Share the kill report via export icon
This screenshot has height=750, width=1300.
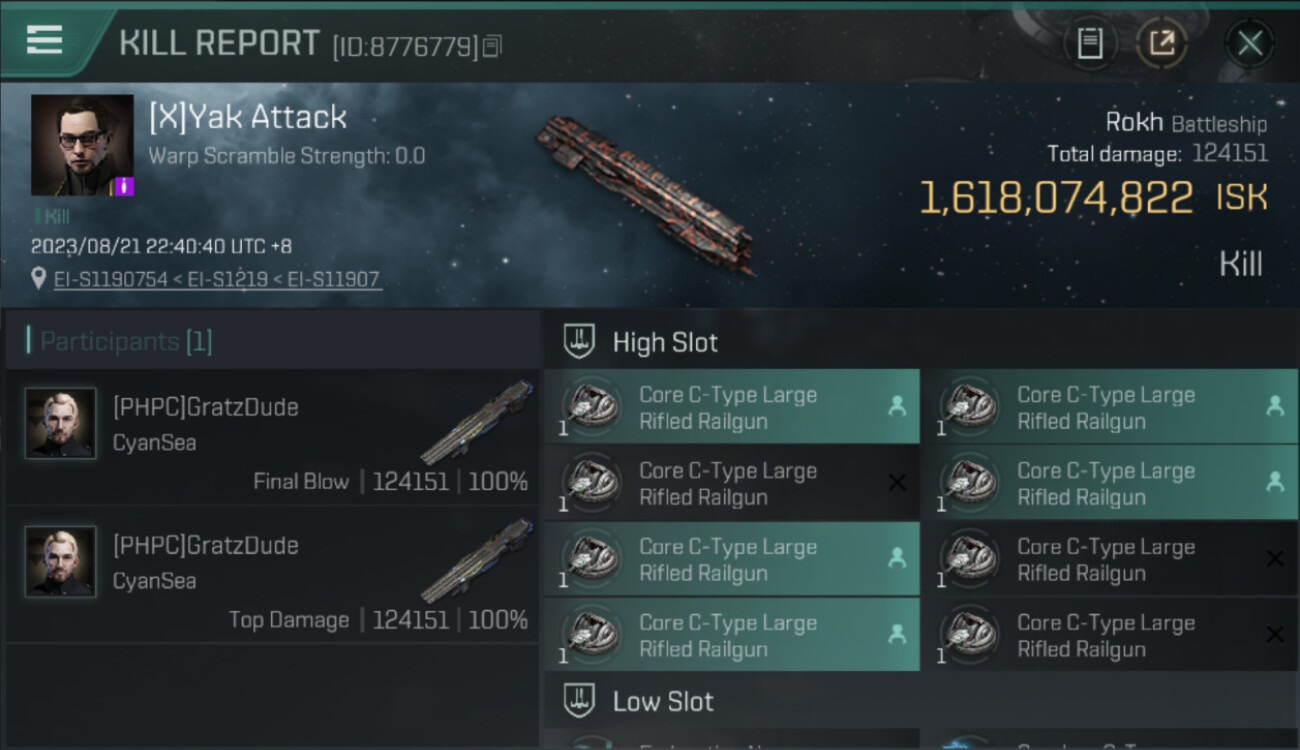(1161, 43)
